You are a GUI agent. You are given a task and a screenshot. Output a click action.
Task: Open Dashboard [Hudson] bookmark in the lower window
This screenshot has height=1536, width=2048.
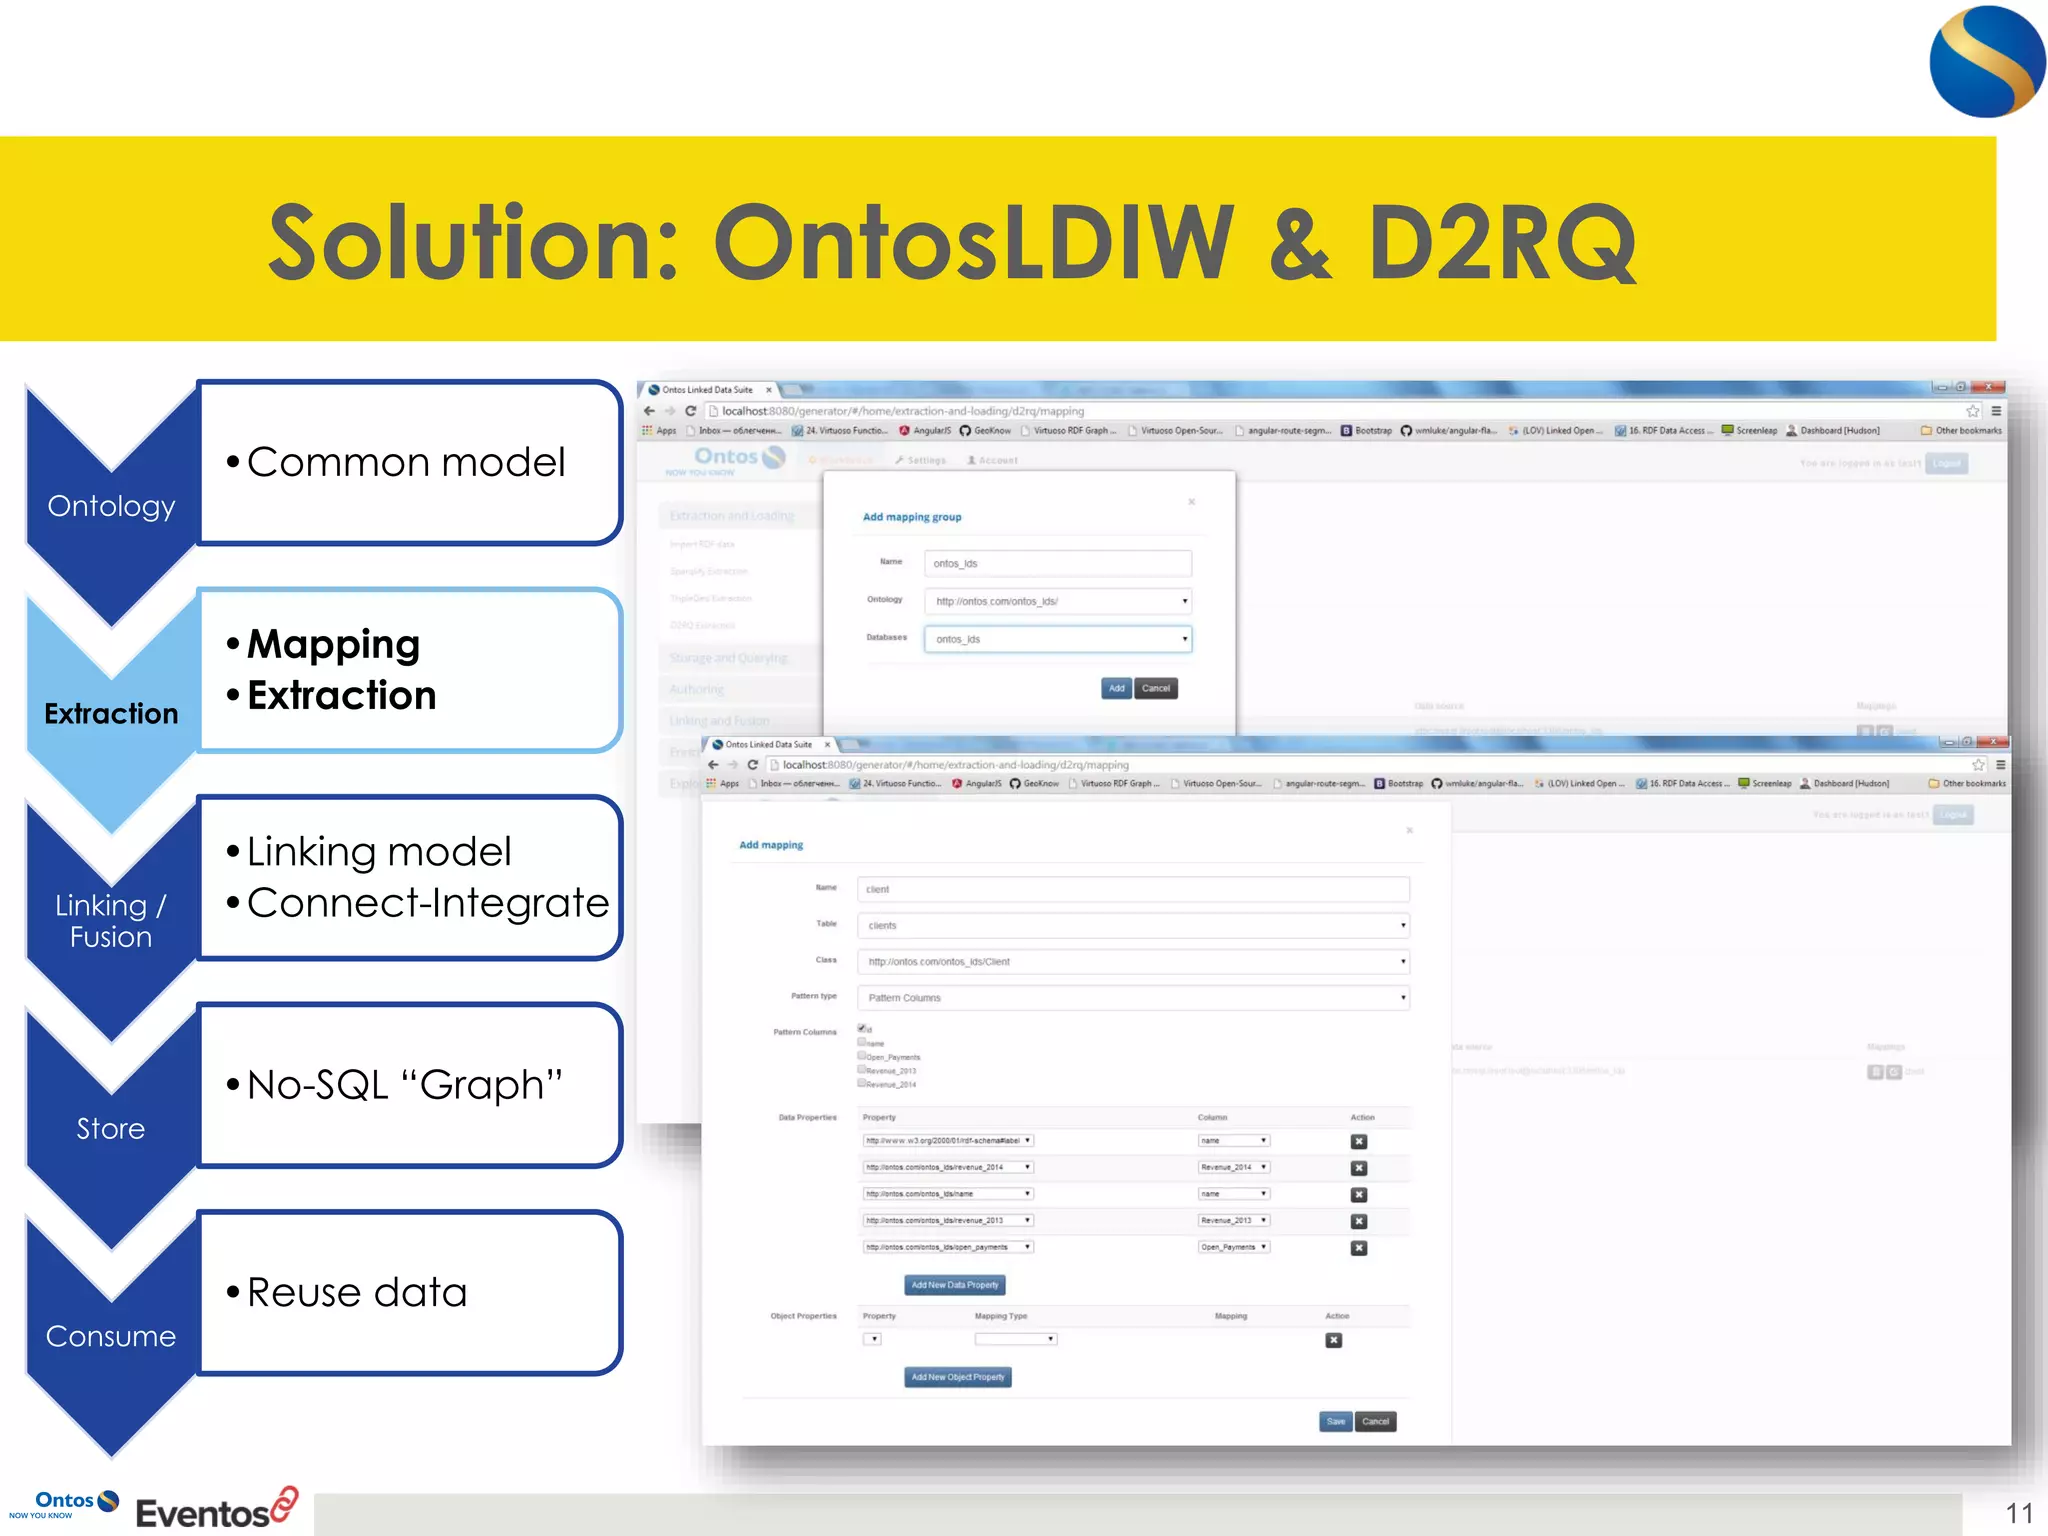point(1845,784)
